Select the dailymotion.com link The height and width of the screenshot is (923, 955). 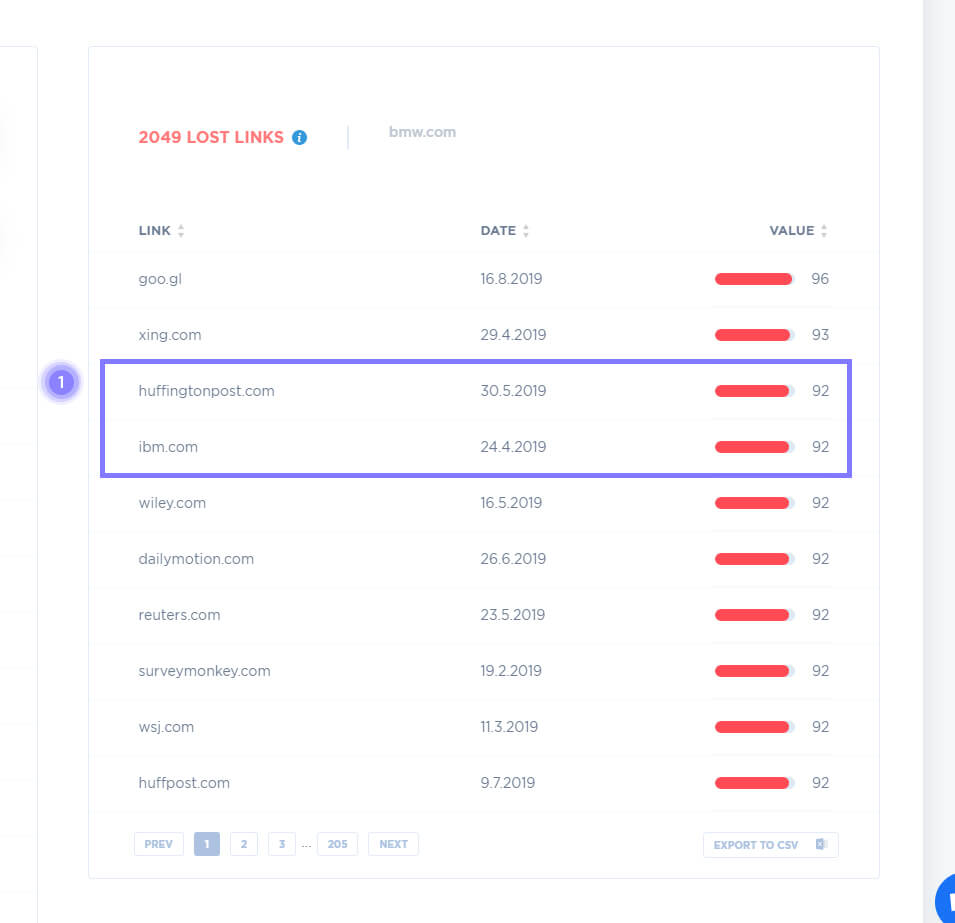tap(196, 559)
